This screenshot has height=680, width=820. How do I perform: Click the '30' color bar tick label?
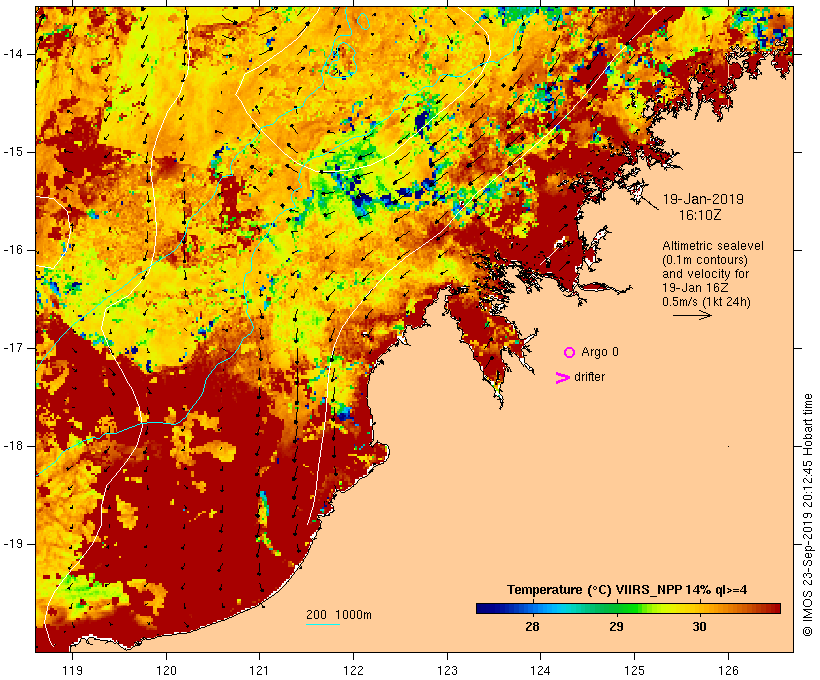(700, 627)
